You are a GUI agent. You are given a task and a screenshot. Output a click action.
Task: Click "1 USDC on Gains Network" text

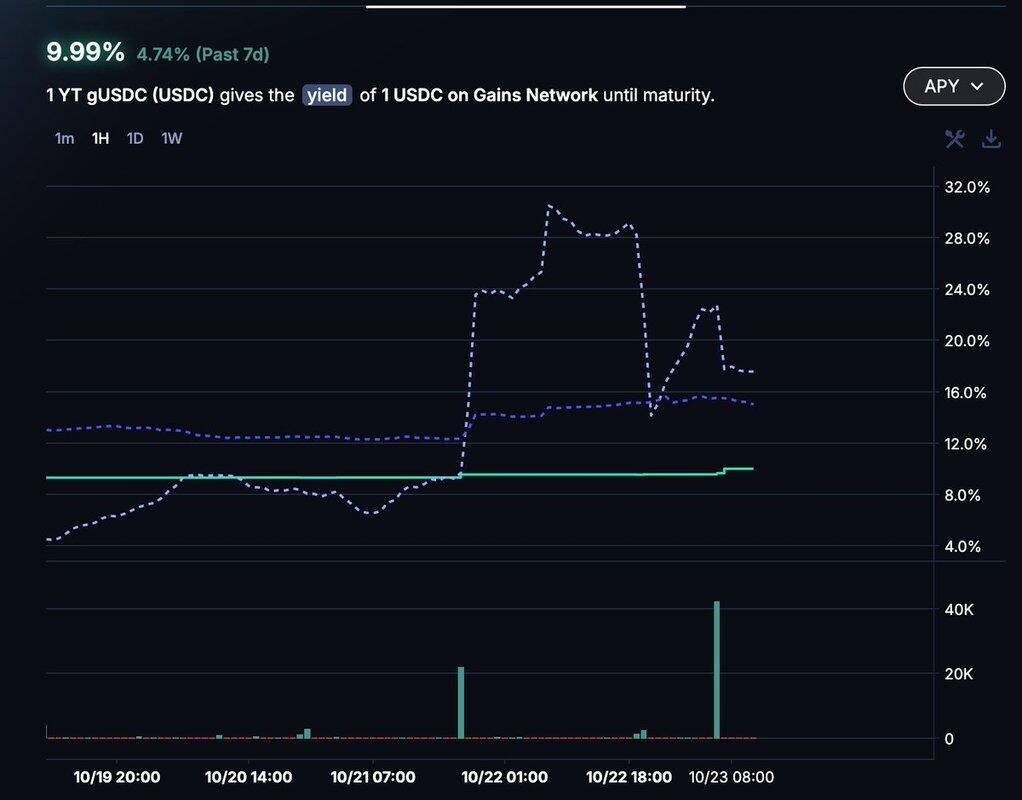pos(489,95)
